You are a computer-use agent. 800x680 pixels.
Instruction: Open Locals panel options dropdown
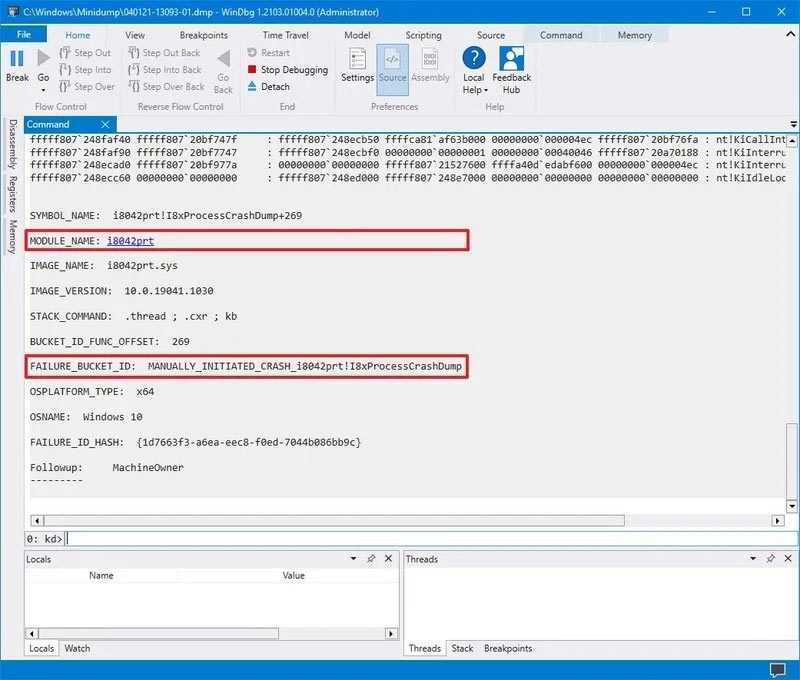click(353, 559)
